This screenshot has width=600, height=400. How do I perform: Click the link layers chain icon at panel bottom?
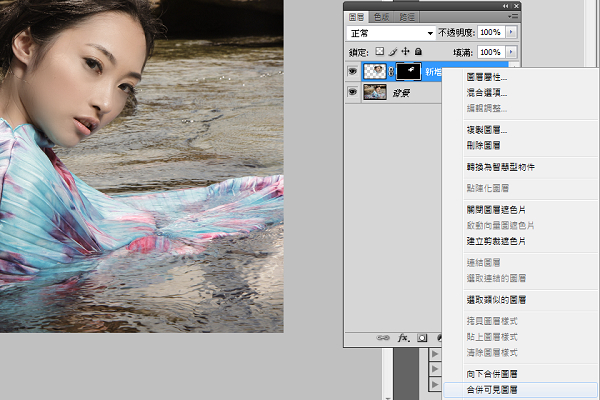pyautogui.click(x=383, y=338)
